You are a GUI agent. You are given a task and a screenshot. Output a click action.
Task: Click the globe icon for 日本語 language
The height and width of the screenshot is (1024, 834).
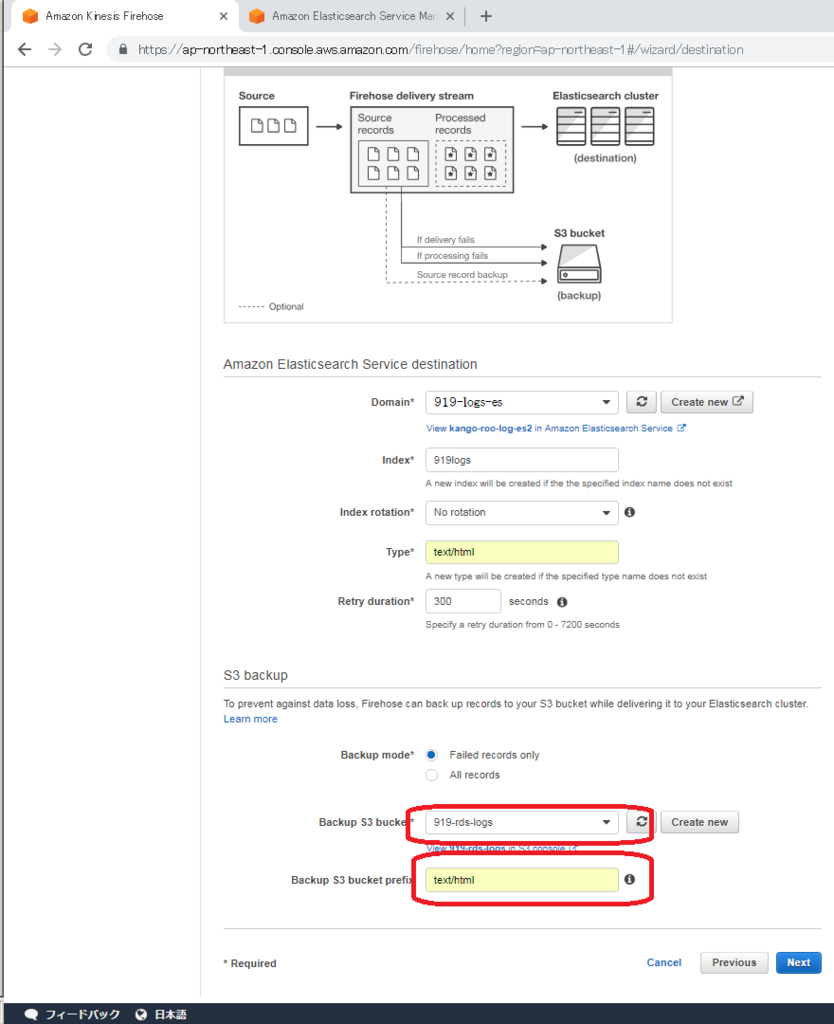pyautogui.click(x=140, y=1014)
